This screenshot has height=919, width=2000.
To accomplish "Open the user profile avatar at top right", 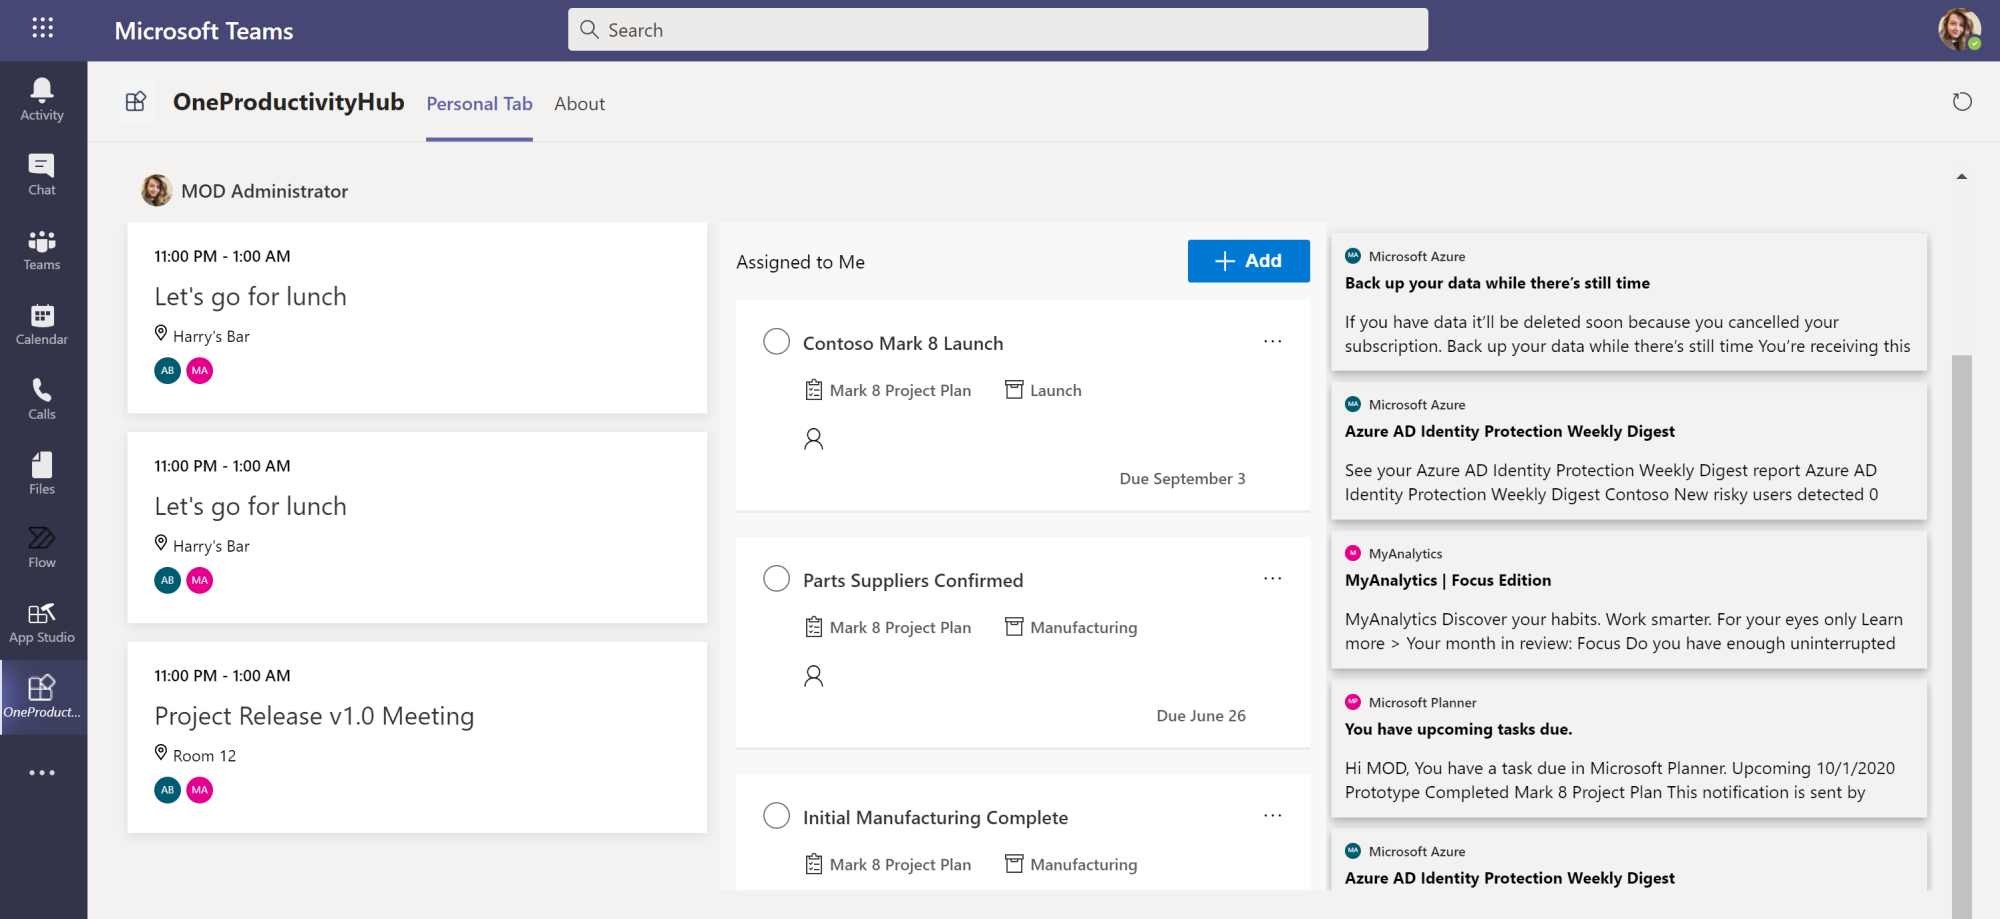I will point(1959,29).
